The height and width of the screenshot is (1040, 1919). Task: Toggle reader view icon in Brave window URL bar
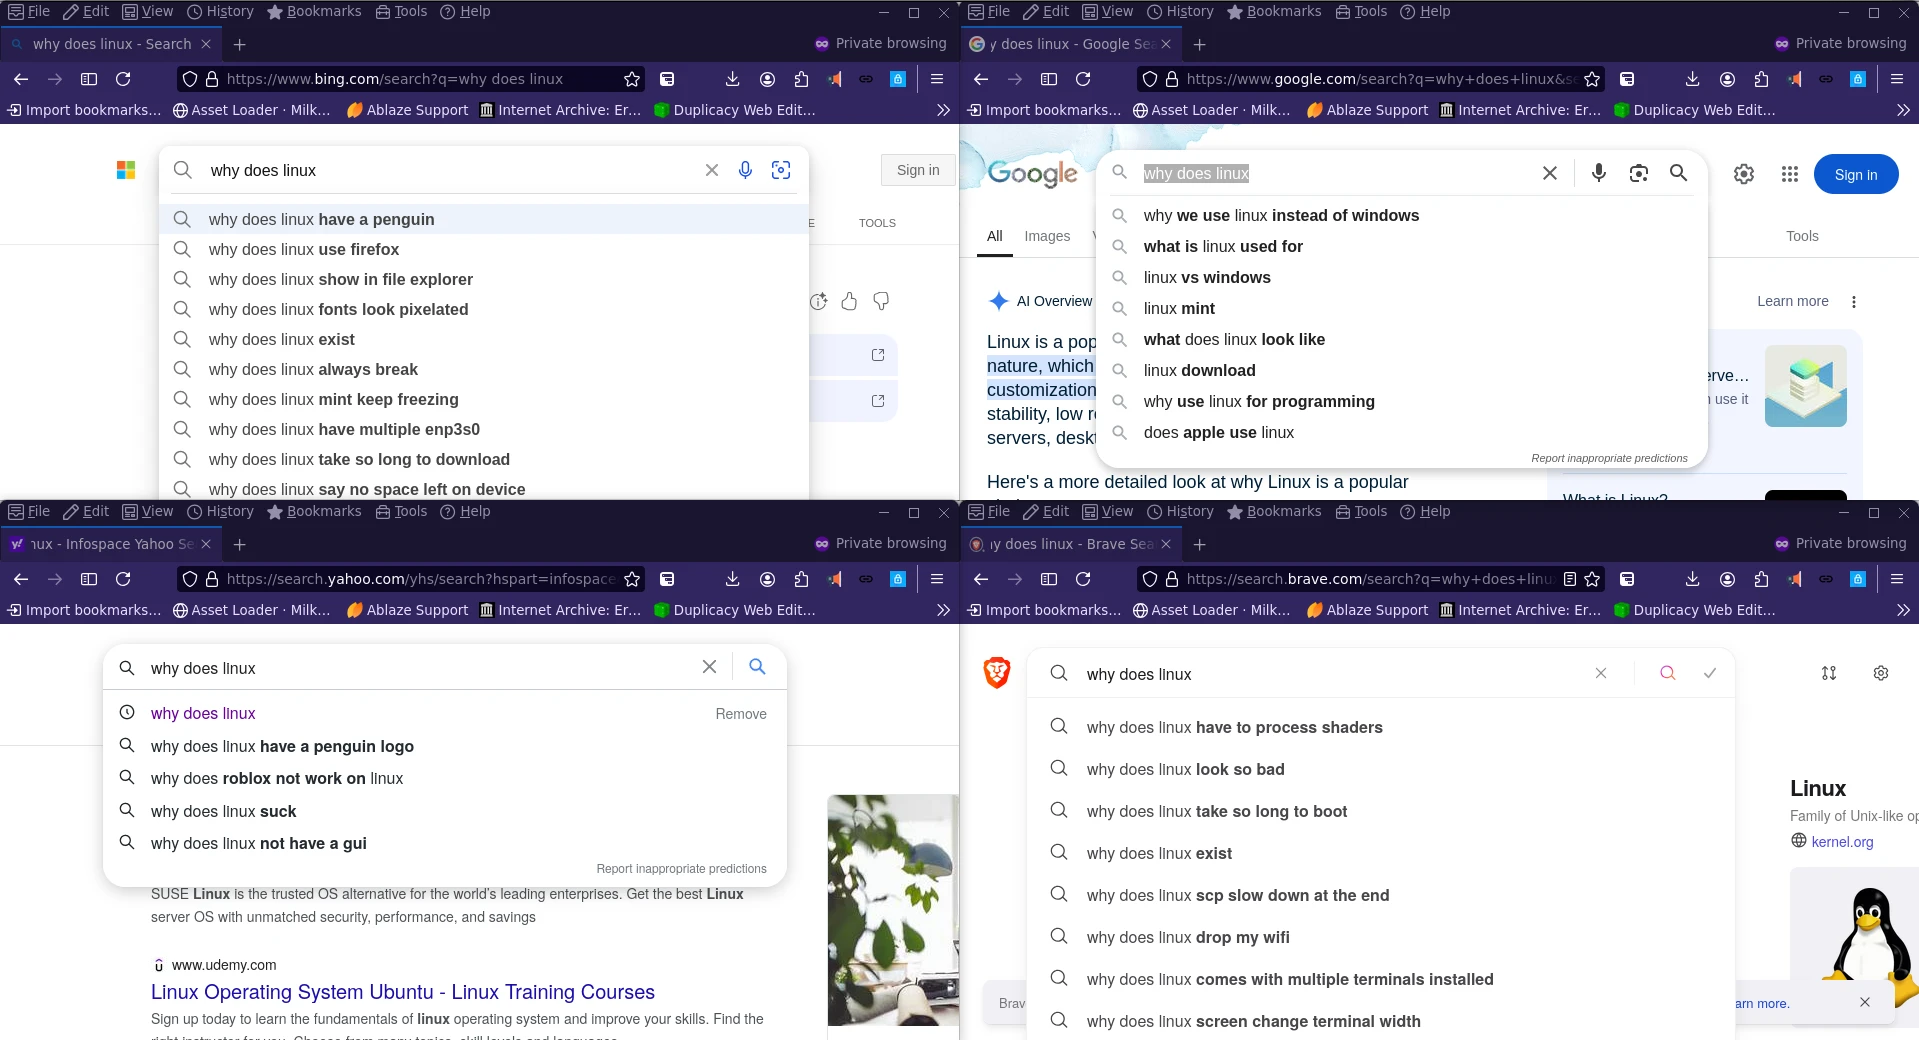pyautogui.click(x=1570, y=579)
